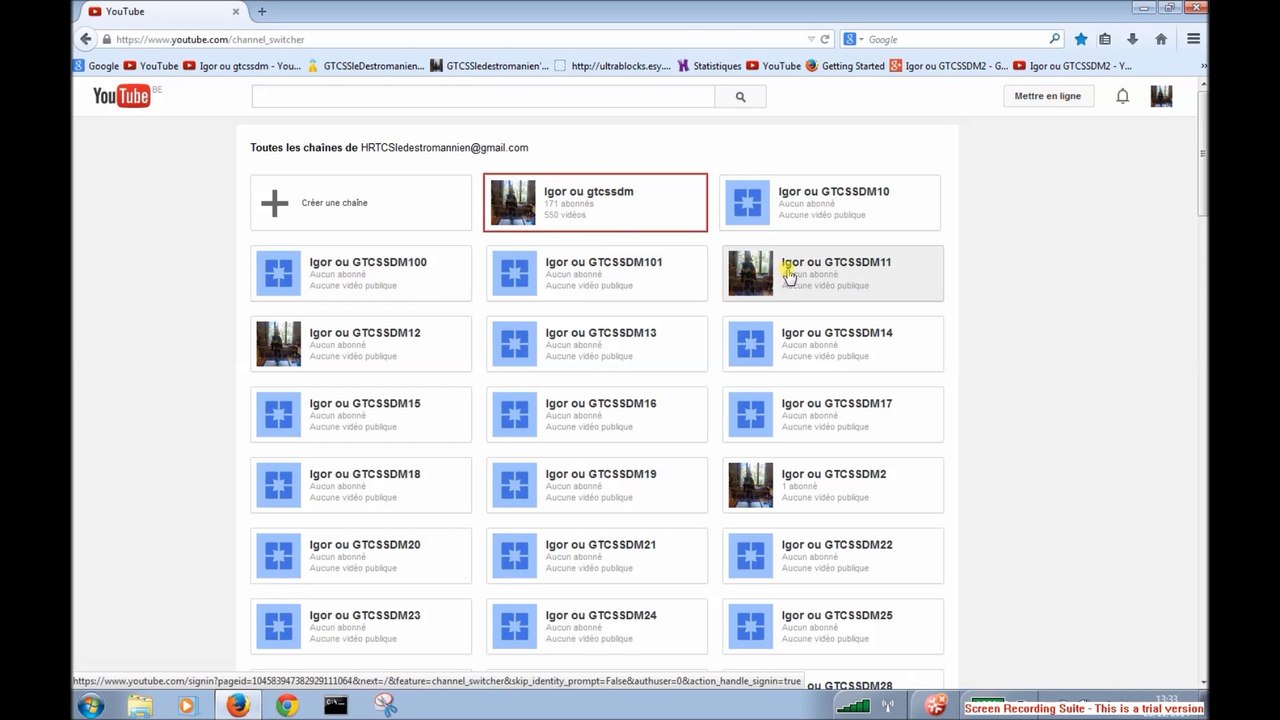Viewport: 1280px width, 720px height.
Task: Click the Google search engine icon in search box
Action: coord(850,39)
